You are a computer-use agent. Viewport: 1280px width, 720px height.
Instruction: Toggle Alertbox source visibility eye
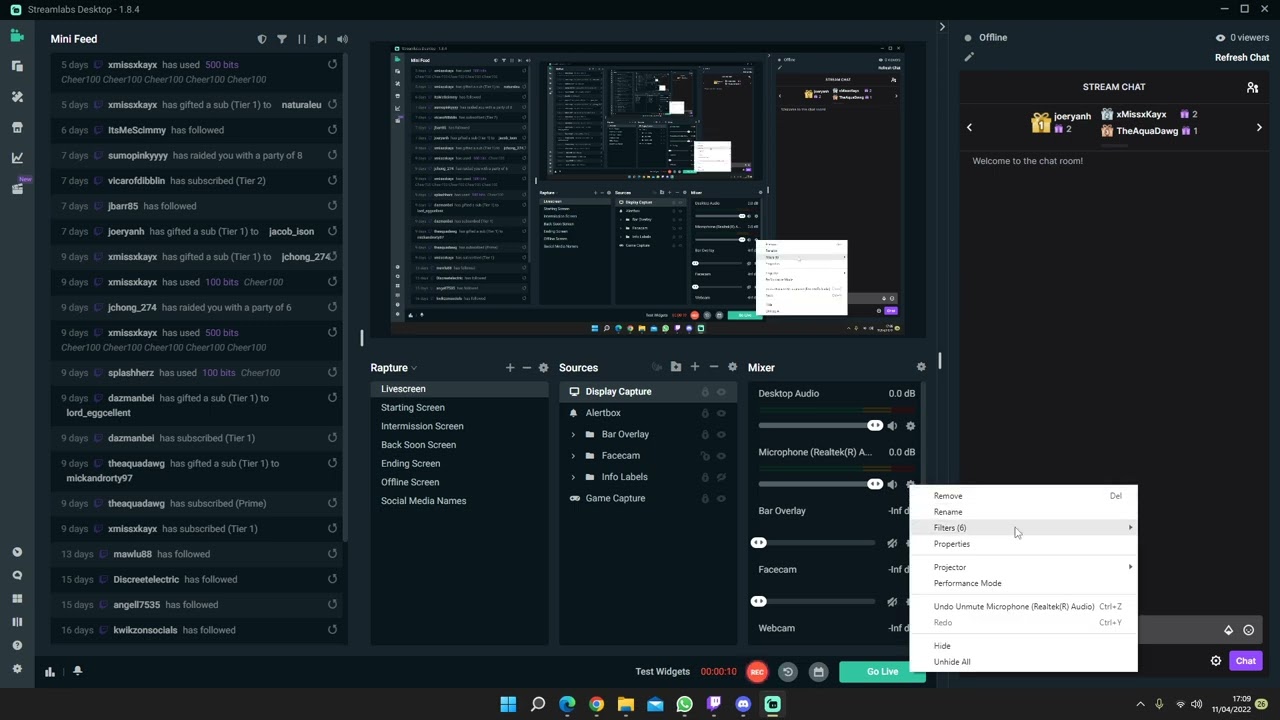(x=721, y=413)
